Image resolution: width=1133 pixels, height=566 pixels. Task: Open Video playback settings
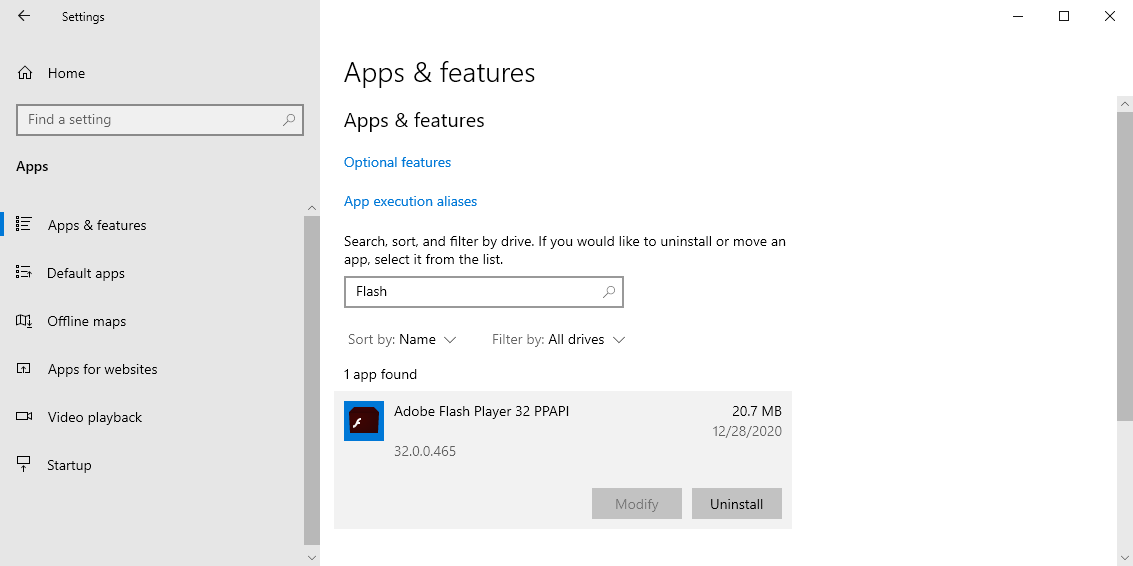(x=95, y=417)
